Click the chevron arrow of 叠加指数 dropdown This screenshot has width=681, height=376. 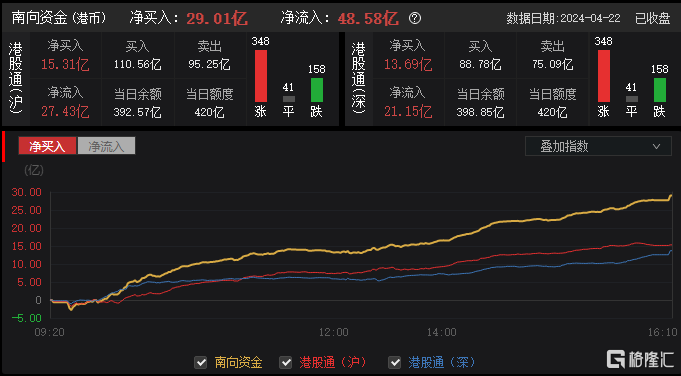click(656, 147)
